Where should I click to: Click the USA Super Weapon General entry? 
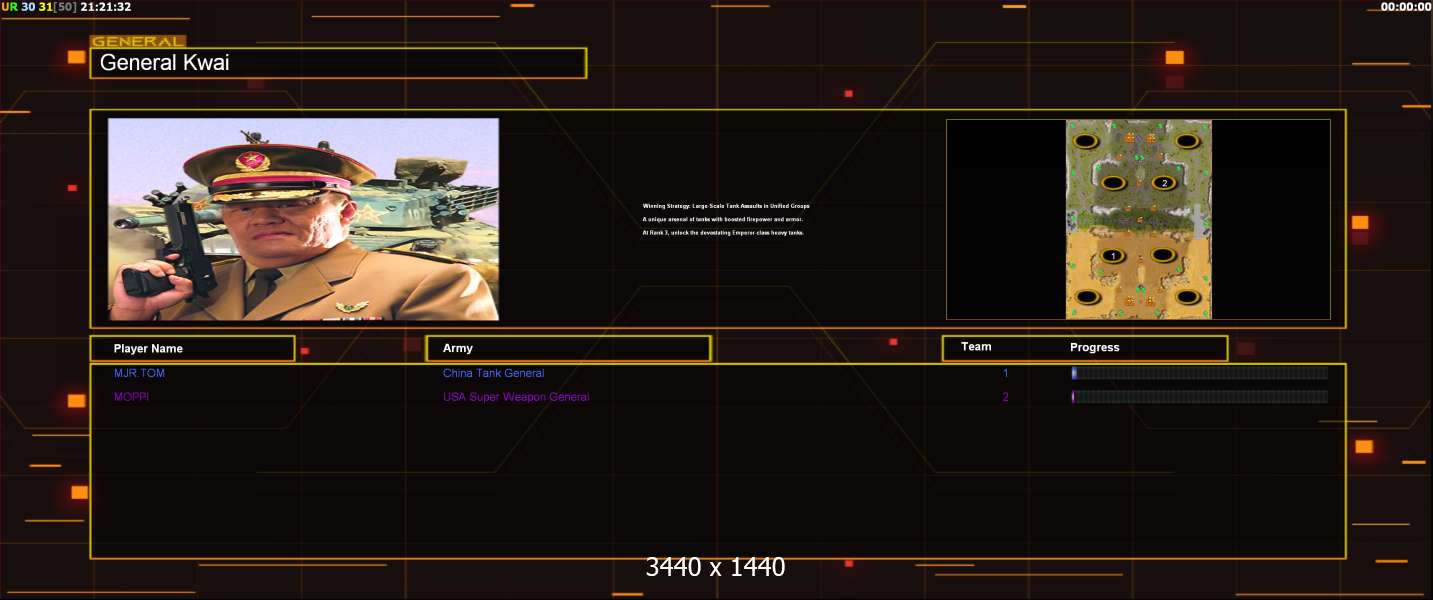516,397
